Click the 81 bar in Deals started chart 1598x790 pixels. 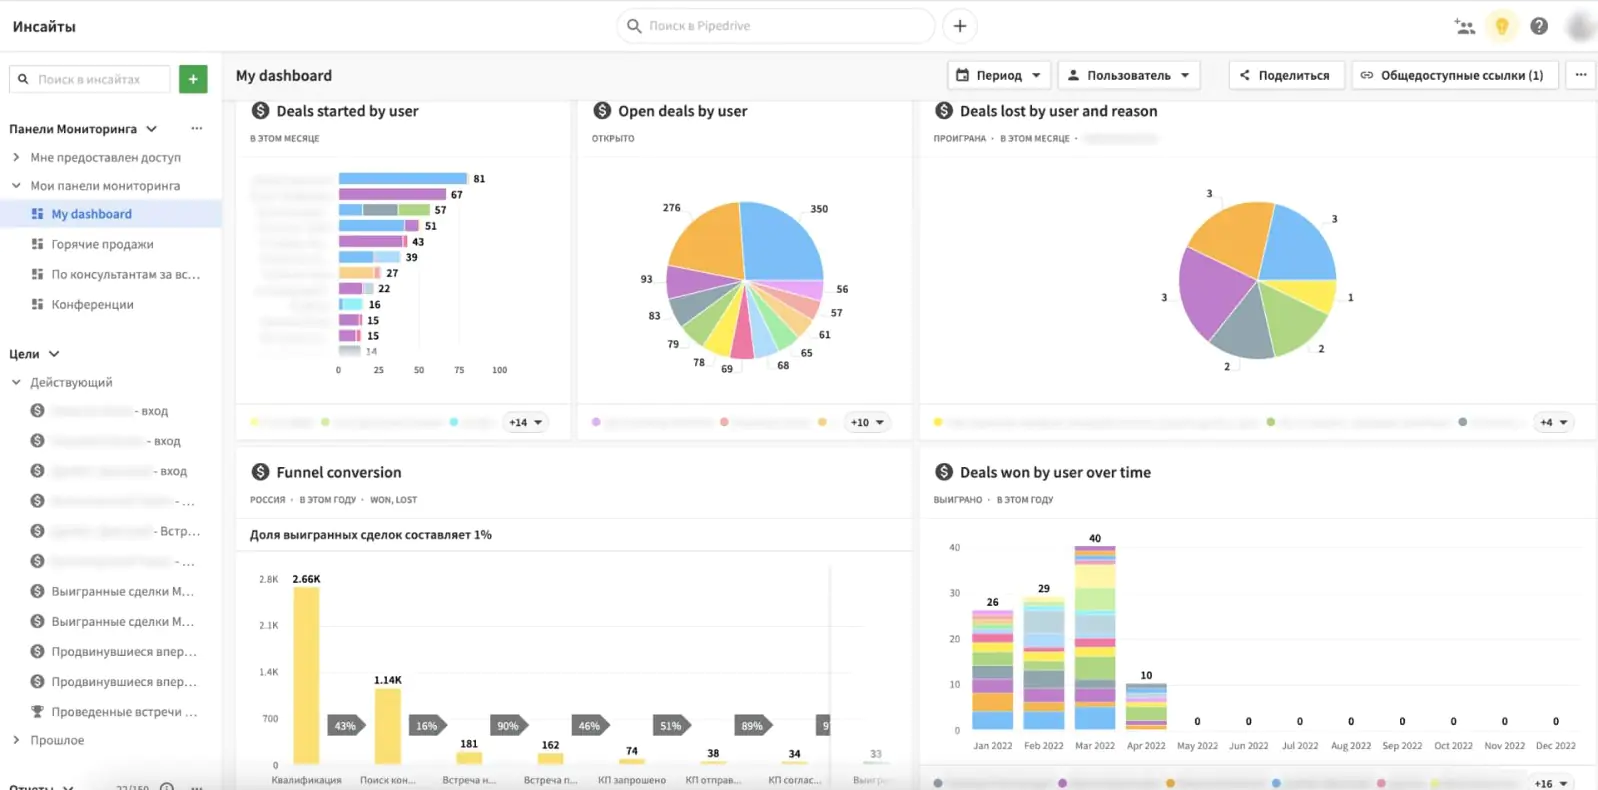tap(403, 178)
